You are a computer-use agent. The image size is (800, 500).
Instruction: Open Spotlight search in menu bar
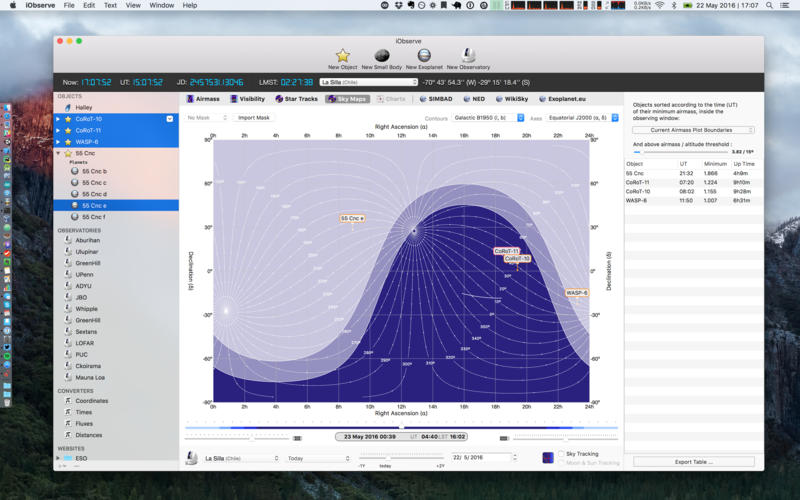point(769,5)
